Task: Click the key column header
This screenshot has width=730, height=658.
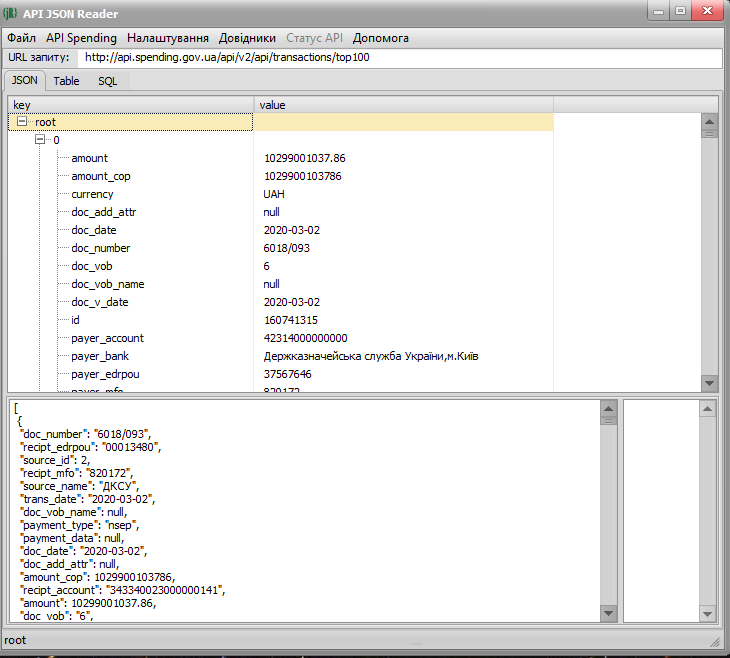Action: coord(131,105)
